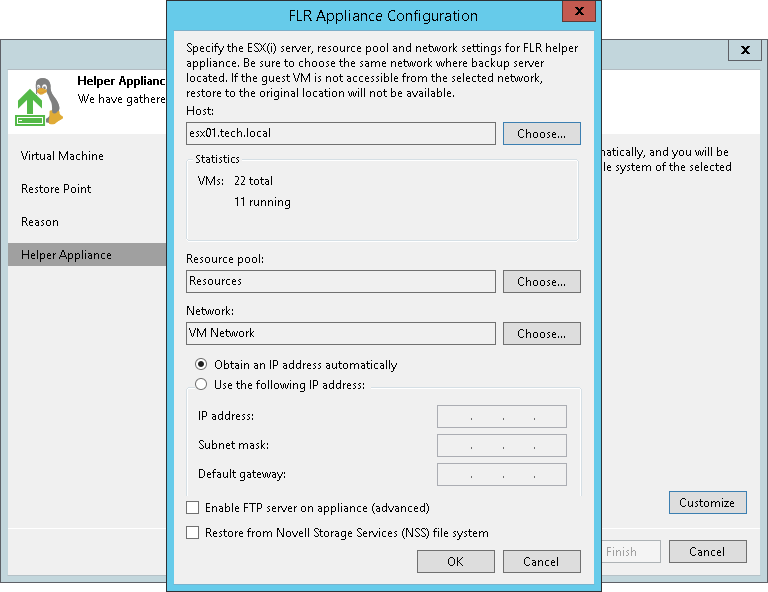Cancel the FLR Appliance Configuration dialog
The width and height of the screenshot is (768, 592).
(542, 561)
